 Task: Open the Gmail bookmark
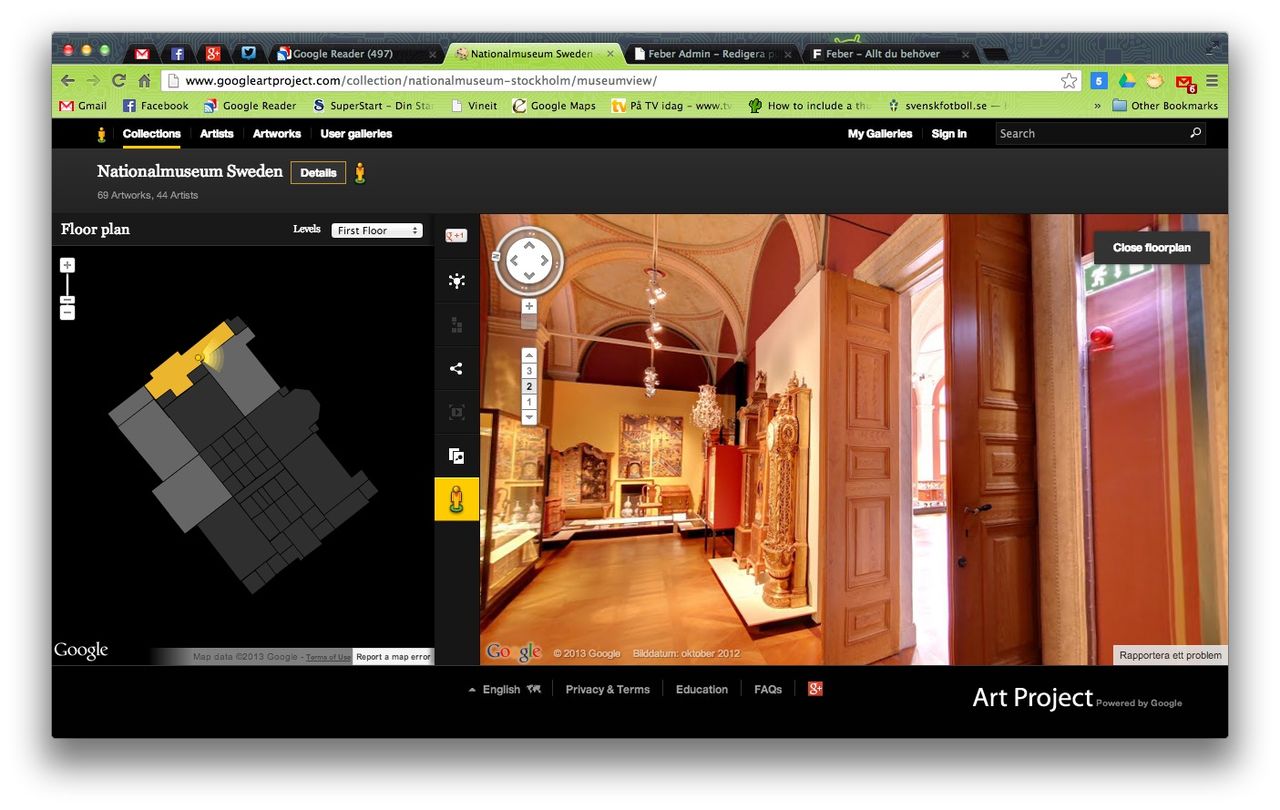coord(84,105)
